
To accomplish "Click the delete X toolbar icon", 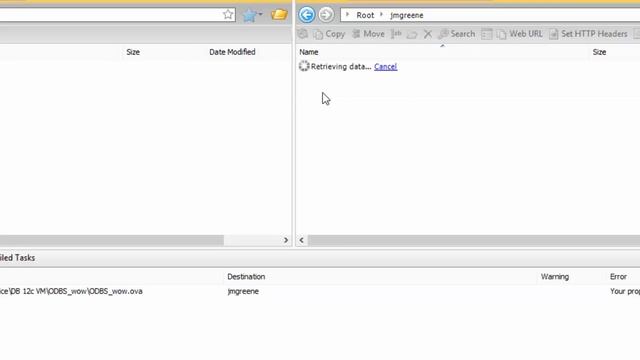I will pyautogui.click(x=428, y=34).
